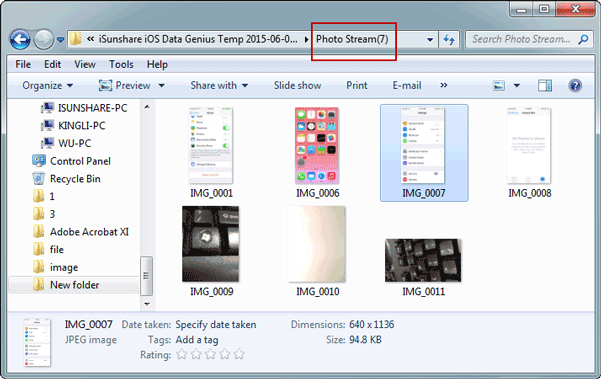Open the Help question mark icon
This screenshot has height=379, width=601.
click(575, 85)
